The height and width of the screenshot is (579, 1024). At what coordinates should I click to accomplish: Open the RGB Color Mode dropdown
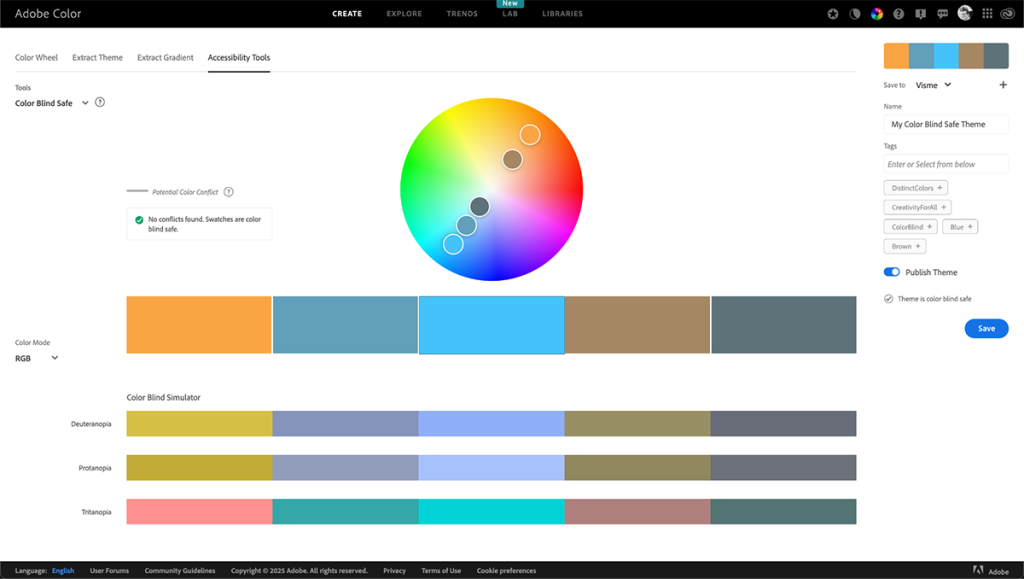pyautogui.click(x=37, y=357)
